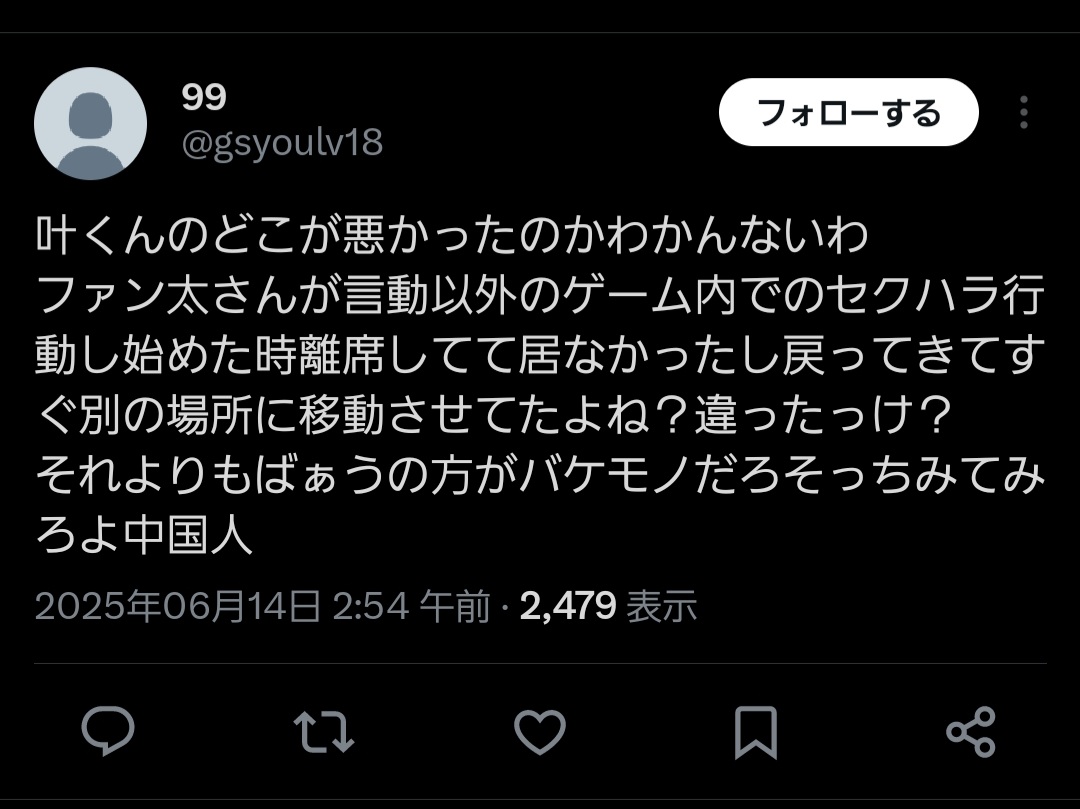Select the tweet line starting 動し始めた時離席
This screenshot has width=1080, height=809.
coord(537,356)
